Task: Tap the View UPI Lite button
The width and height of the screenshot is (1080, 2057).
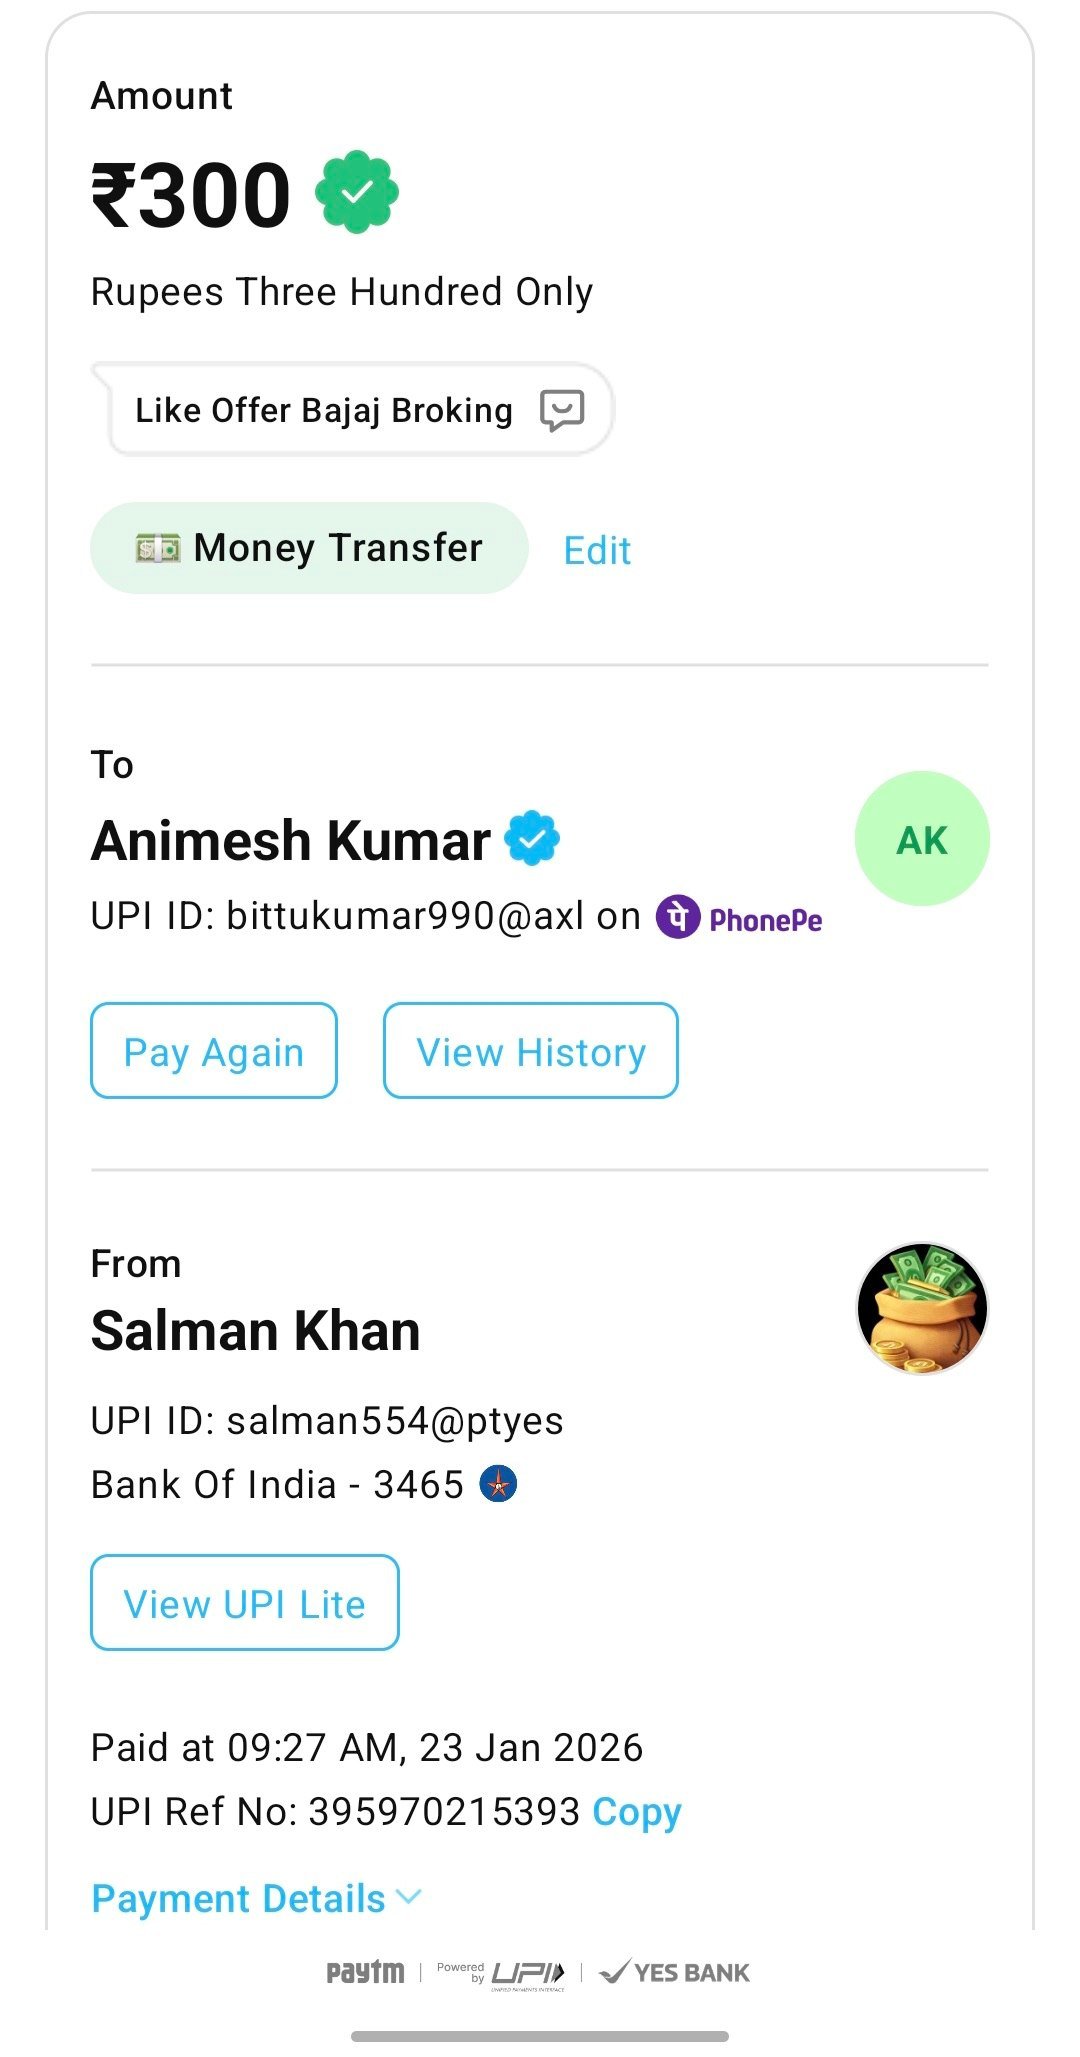Action: click(x=245, y=1603)
